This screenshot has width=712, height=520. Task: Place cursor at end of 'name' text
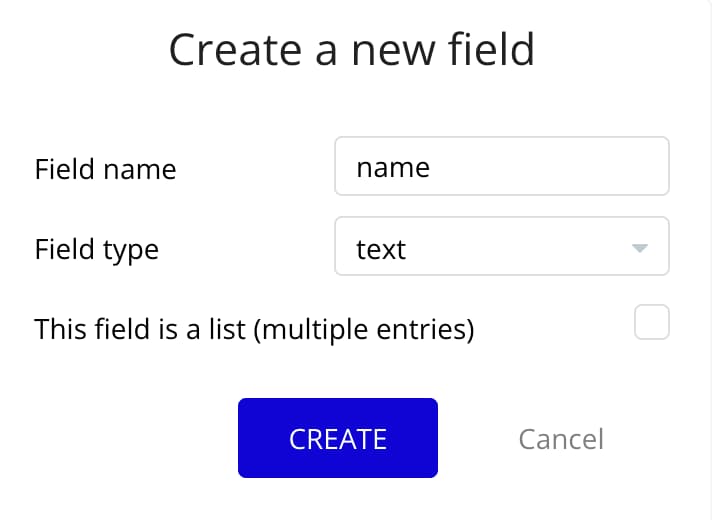point(431,168)
